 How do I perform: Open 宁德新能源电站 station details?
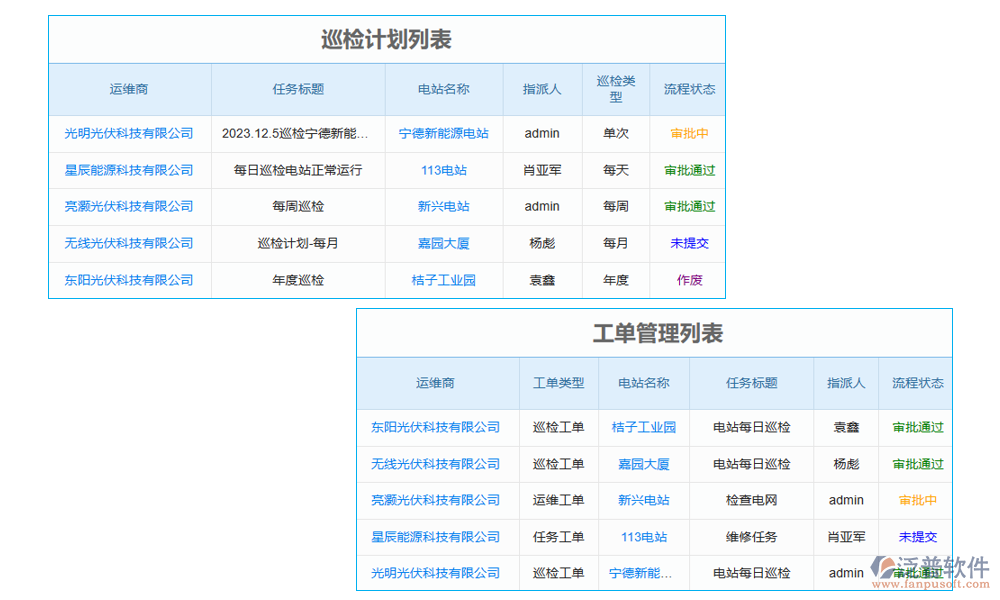[x=443, y=133]
